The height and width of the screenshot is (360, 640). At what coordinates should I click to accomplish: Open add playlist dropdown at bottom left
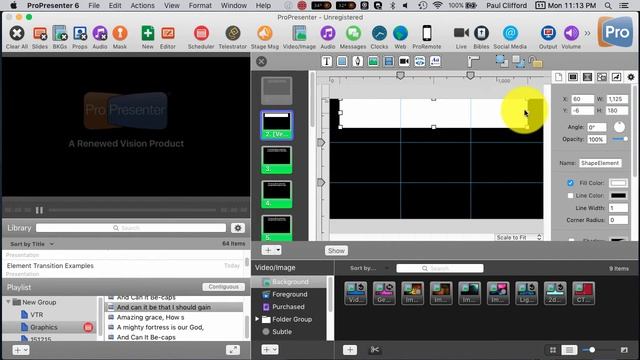click(20, 350)
